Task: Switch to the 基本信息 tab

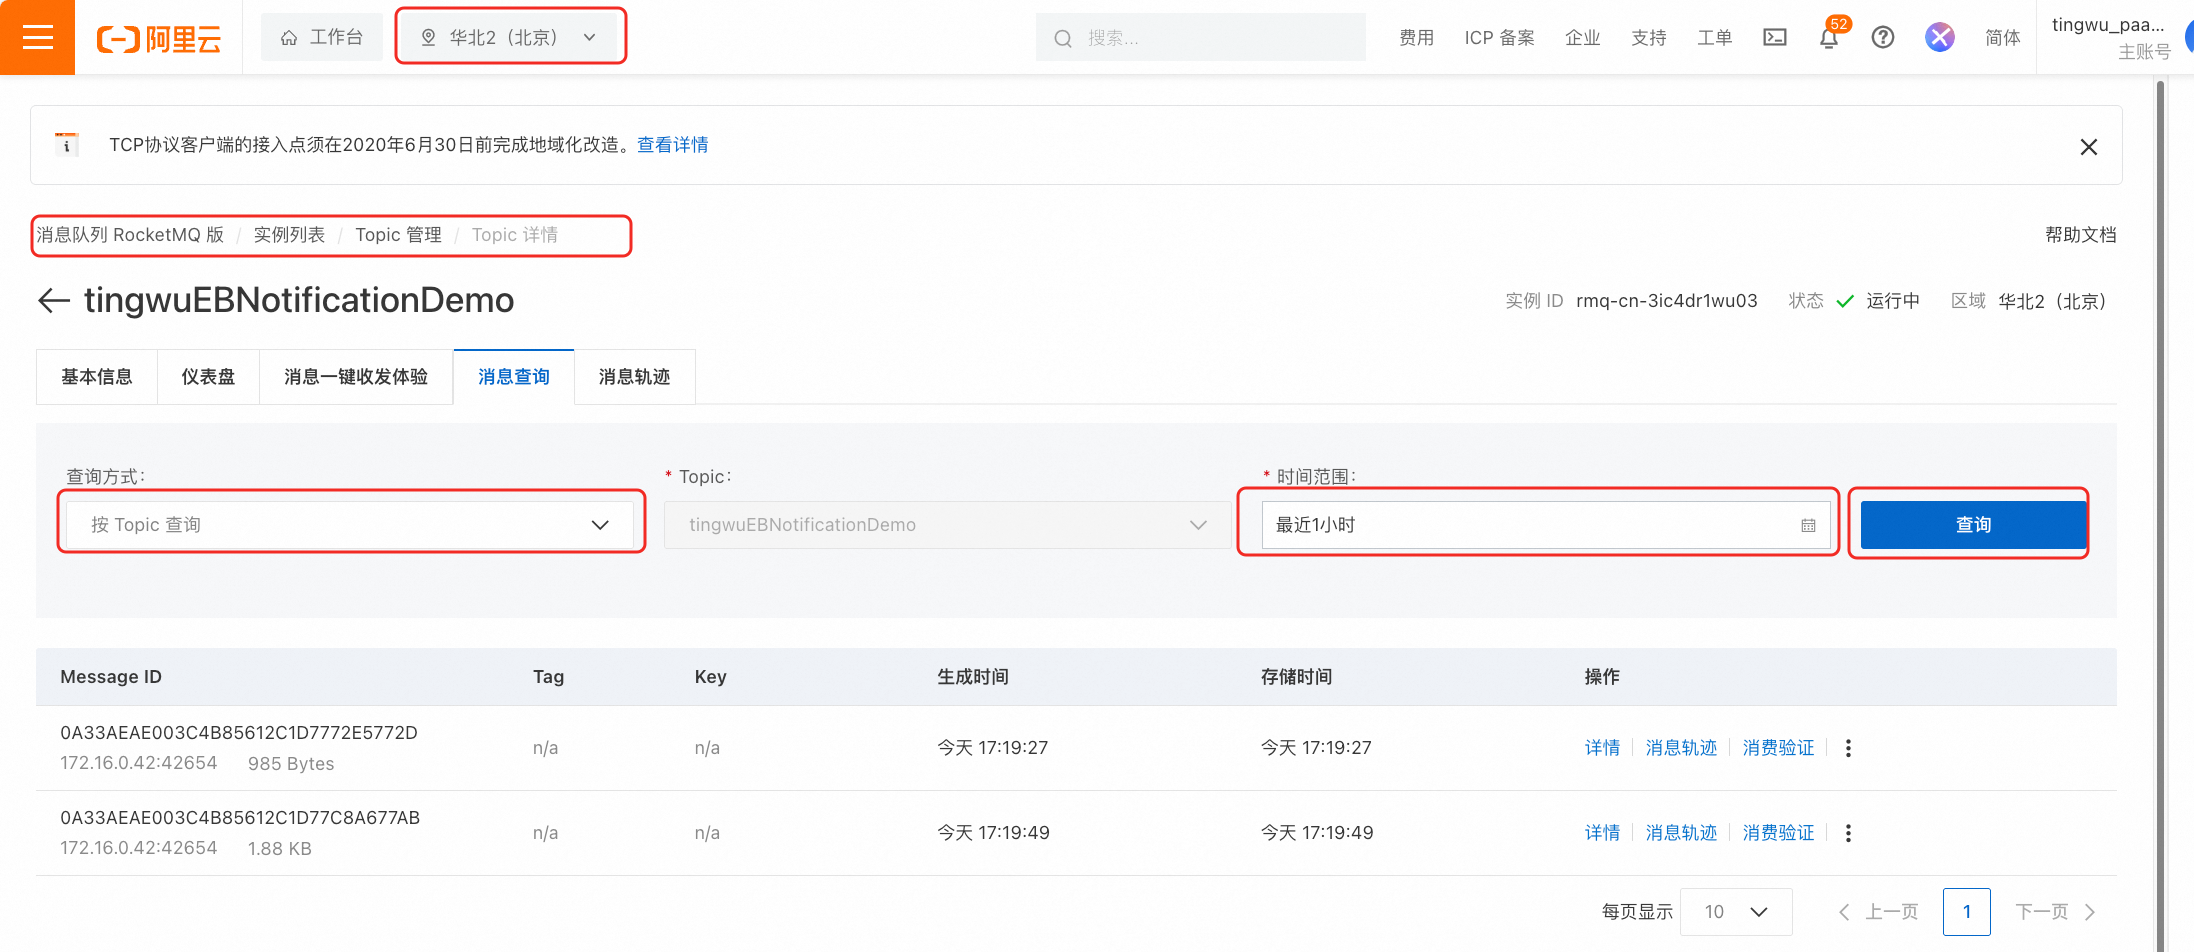Action: 97,377
